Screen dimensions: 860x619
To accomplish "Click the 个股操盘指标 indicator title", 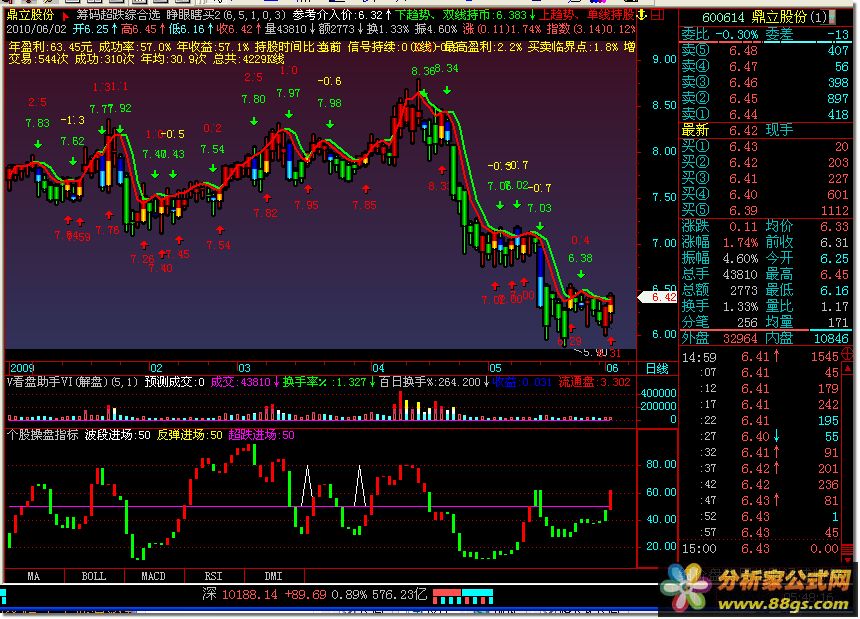I will coord(42,435).
